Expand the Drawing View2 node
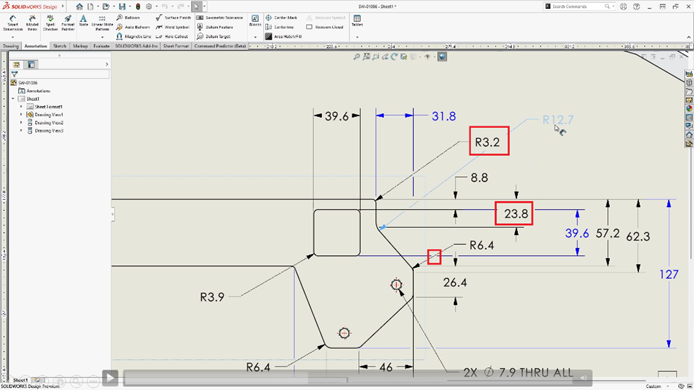The width and height of the screenshot is (694, 390). coord(21,123)
